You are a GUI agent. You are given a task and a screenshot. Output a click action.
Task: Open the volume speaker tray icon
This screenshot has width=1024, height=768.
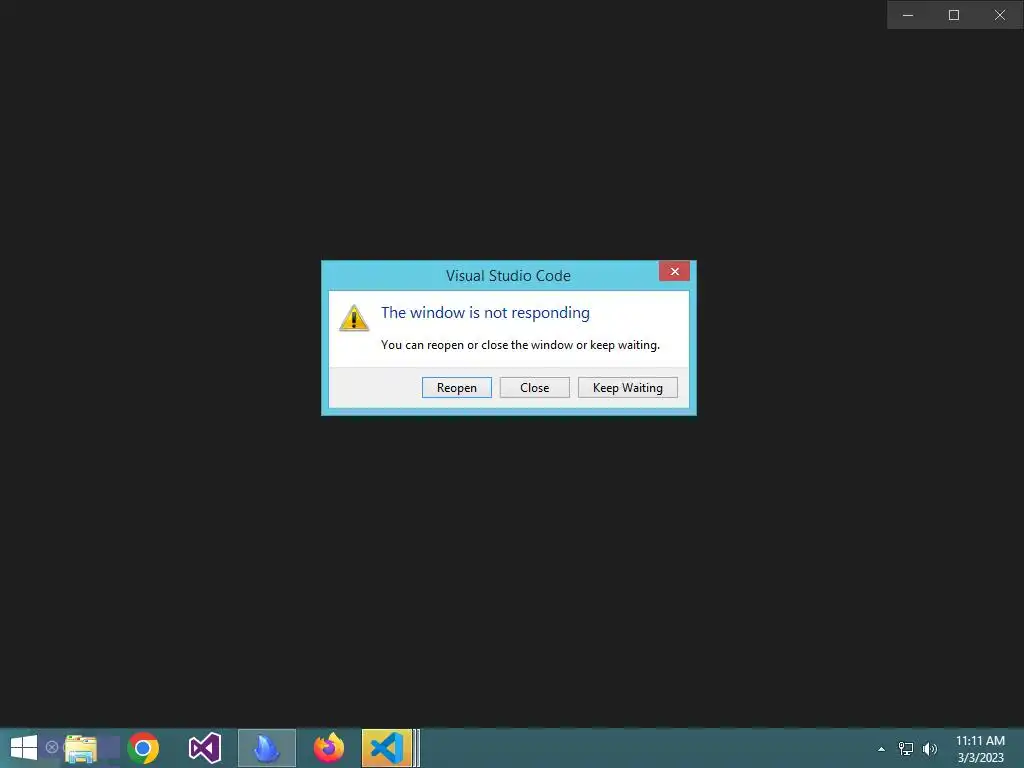930,748
